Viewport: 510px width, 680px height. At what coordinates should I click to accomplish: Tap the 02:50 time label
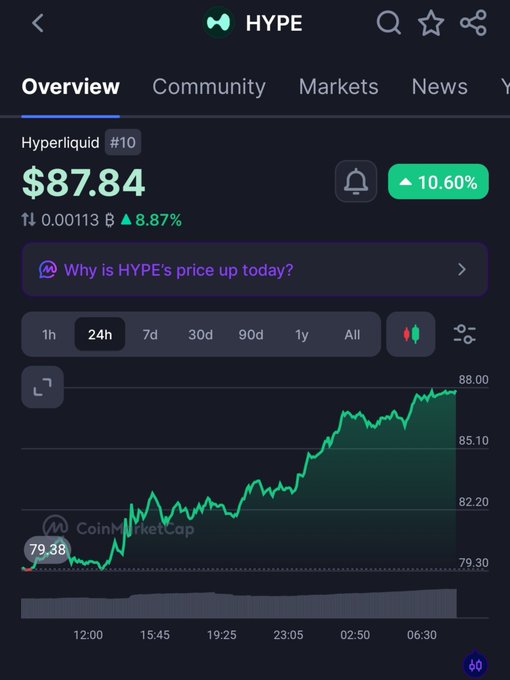(355, 635)
